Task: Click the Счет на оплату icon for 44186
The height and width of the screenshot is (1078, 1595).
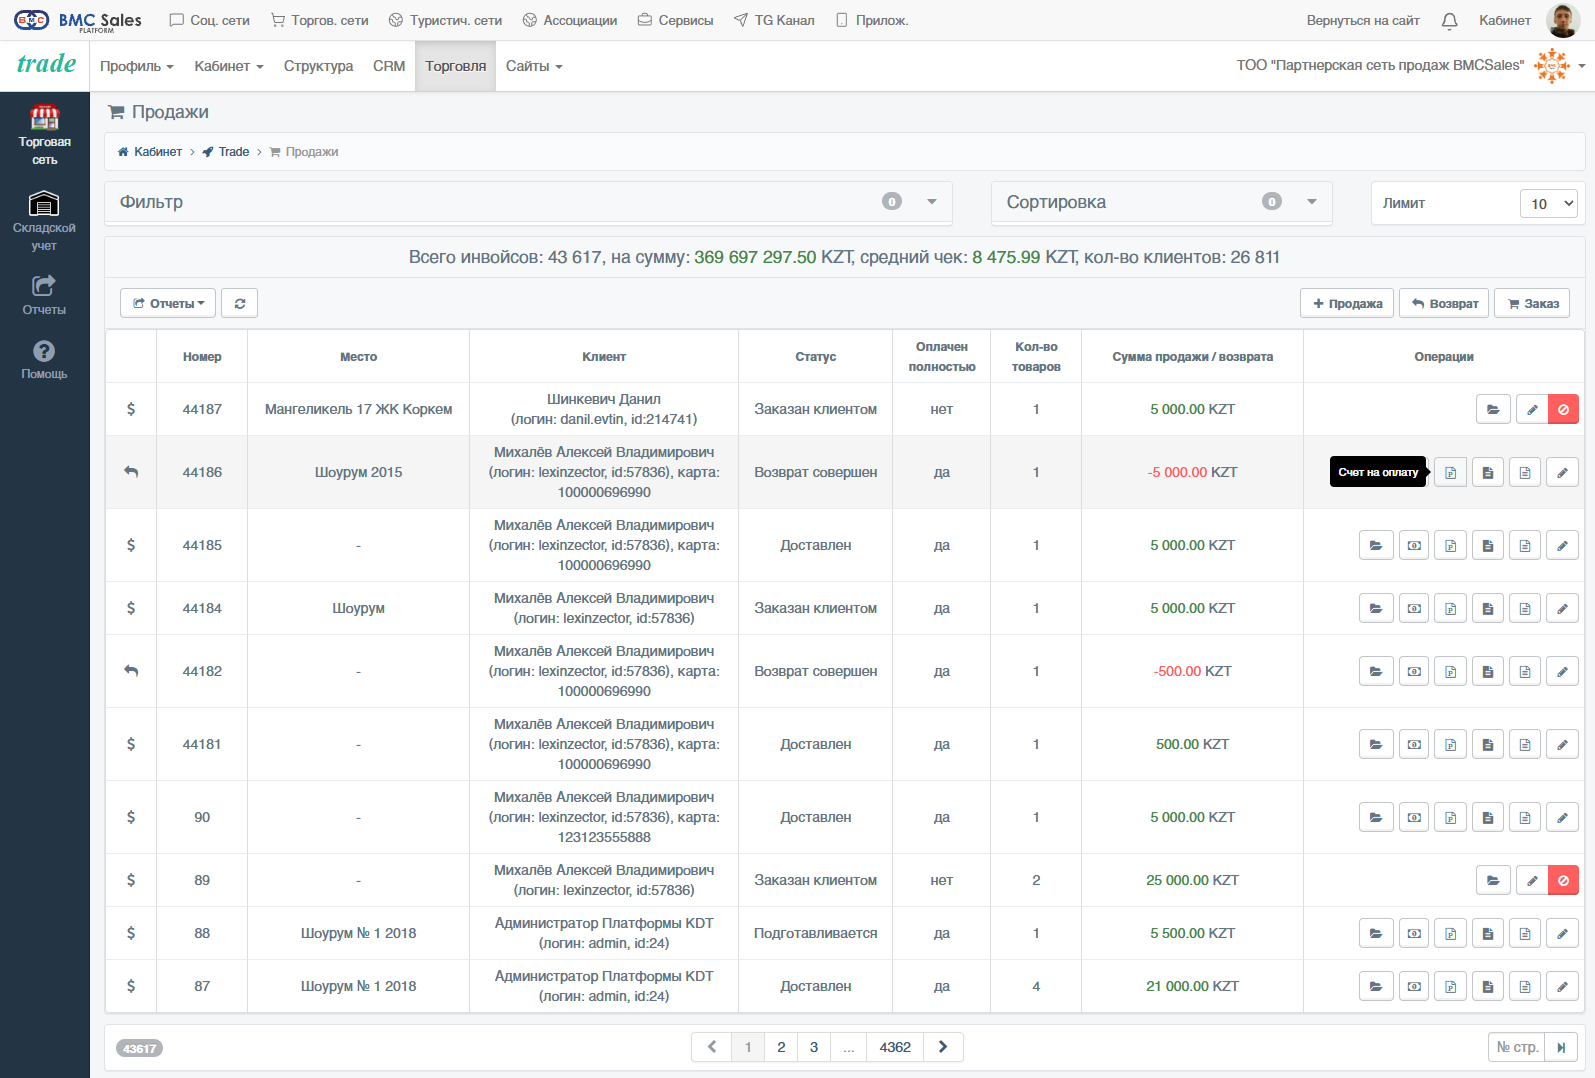Action: (x=1450, y=472)
